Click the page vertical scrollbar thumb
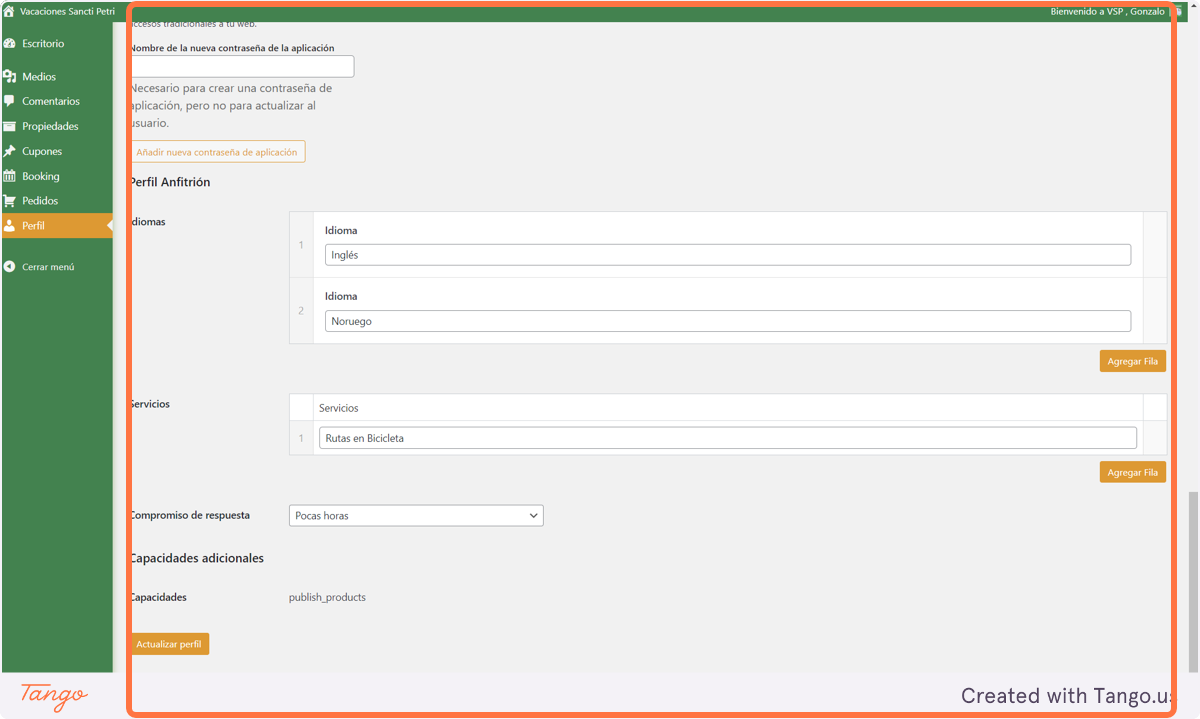 tap(1193, 582)
